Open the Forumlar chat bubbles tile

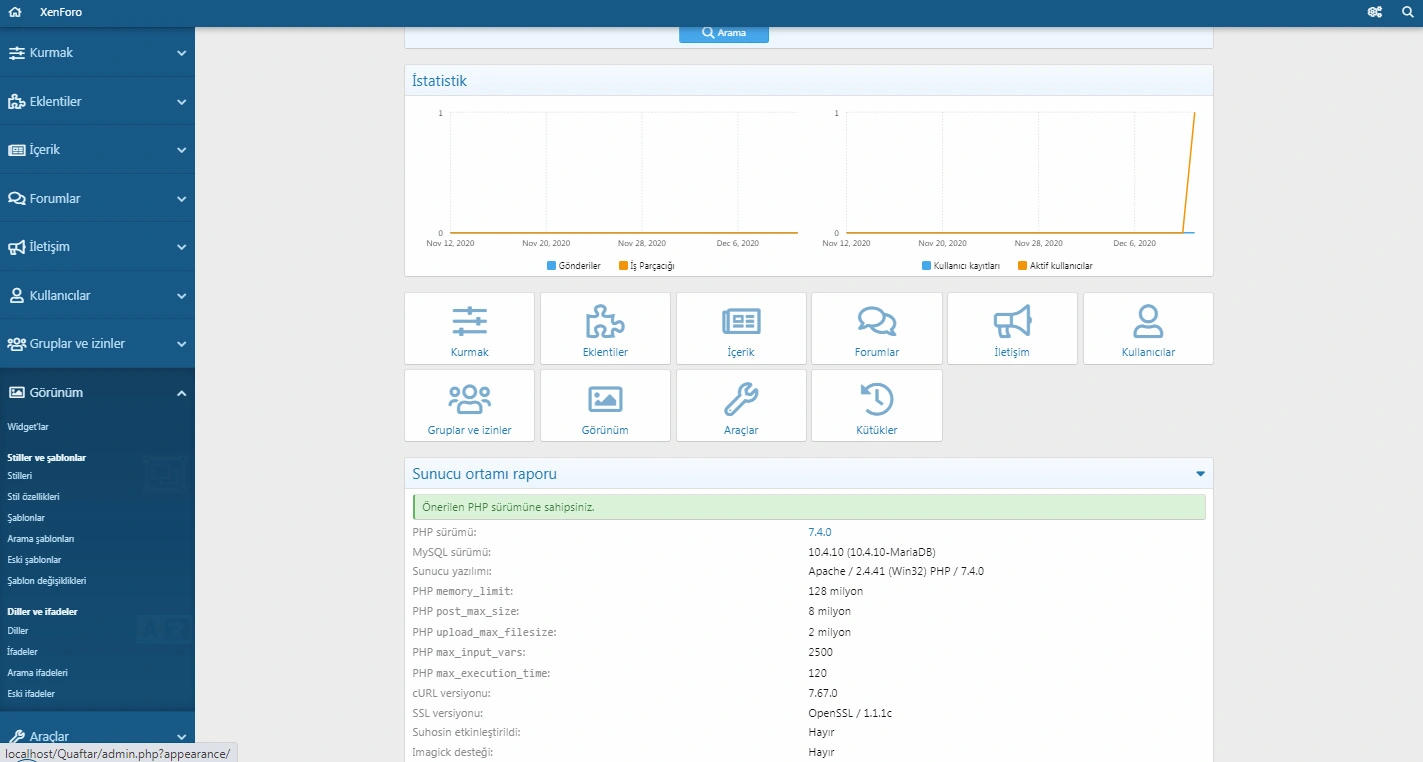point(877,328)
